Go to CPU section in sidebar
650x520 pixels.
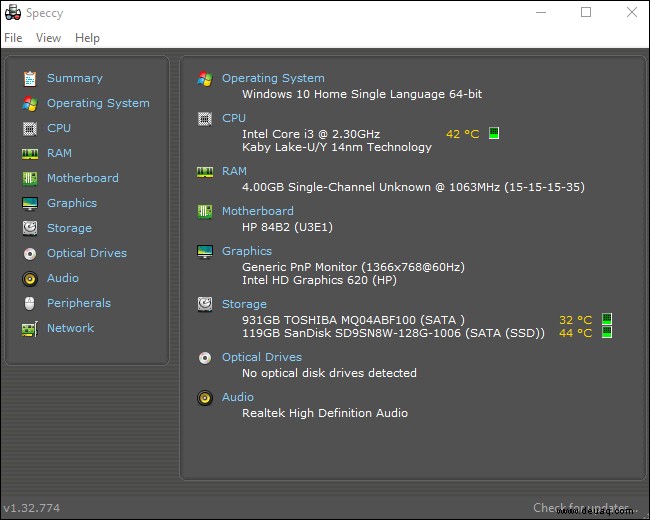pyautogui.click(x=59, y=128)
